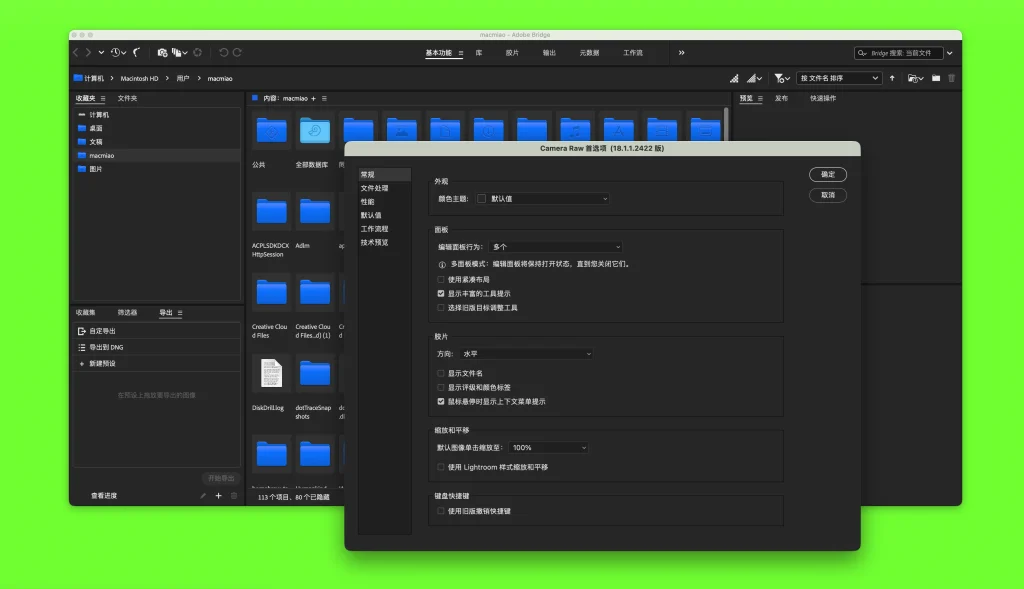1024x589 pixels.
Task: Open the 方向 dropdown set to 水平
Action: [526, 354]
